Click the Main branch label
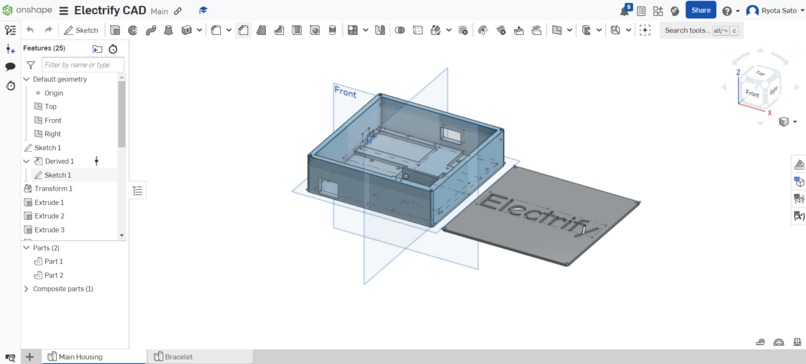Screen dimensions: 806x364 pyautogui.click(x=159, y=11)
